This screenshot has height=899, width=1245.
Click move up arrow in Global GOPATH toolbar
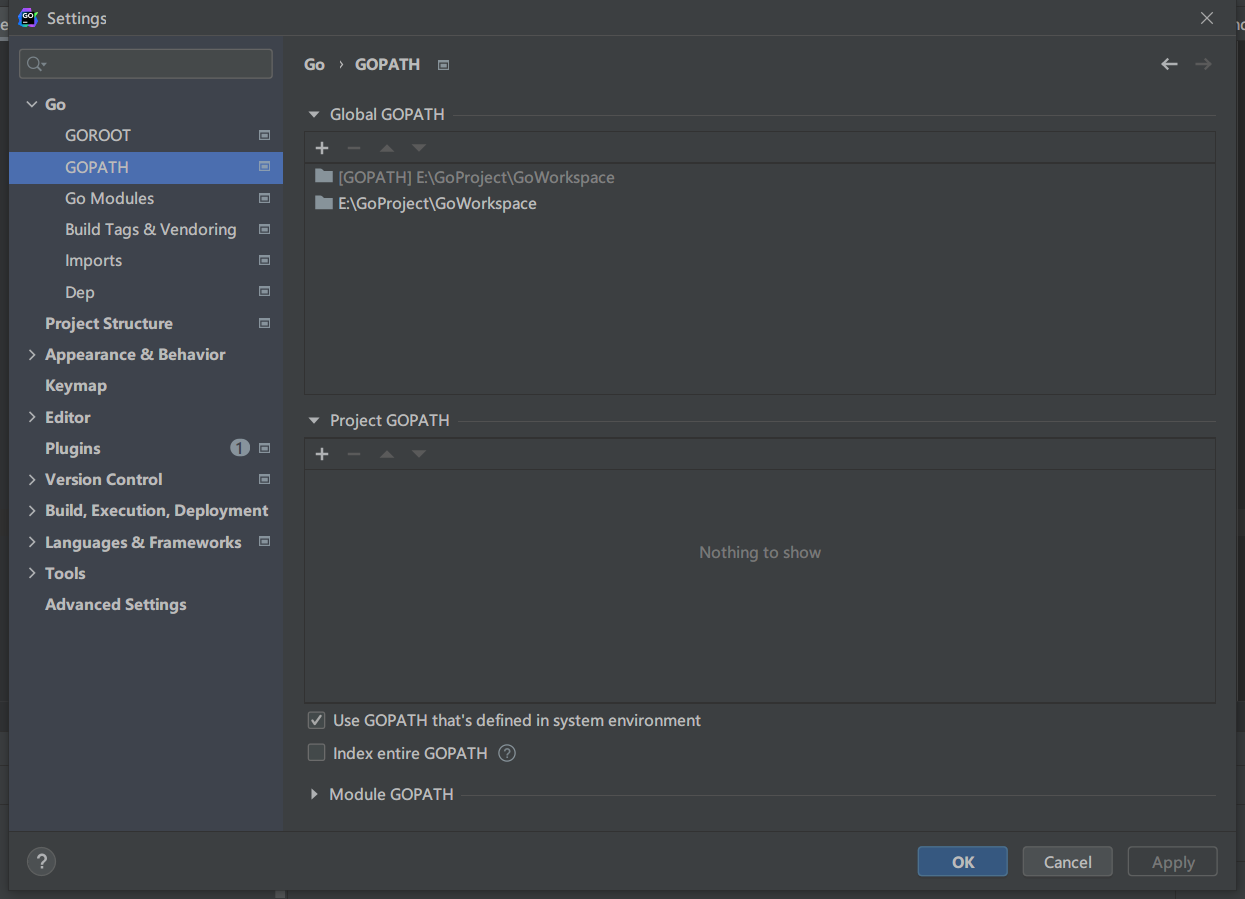coord(387,148)
